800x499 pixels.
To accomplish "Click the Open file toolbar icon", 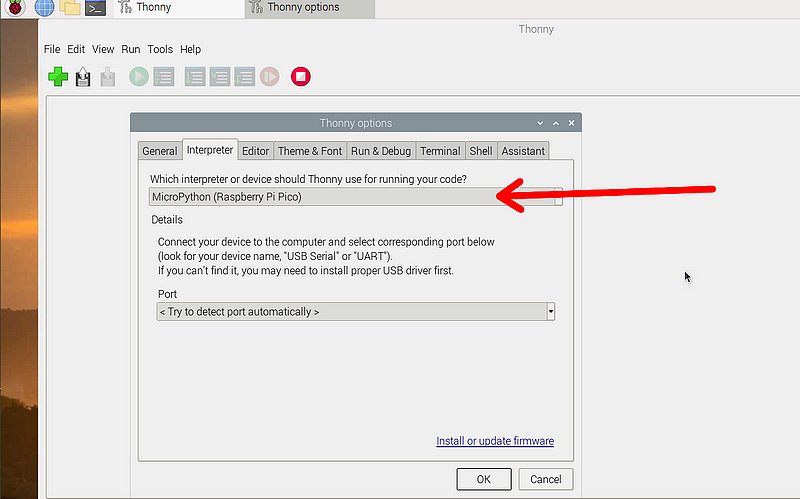I will [83, 77].
